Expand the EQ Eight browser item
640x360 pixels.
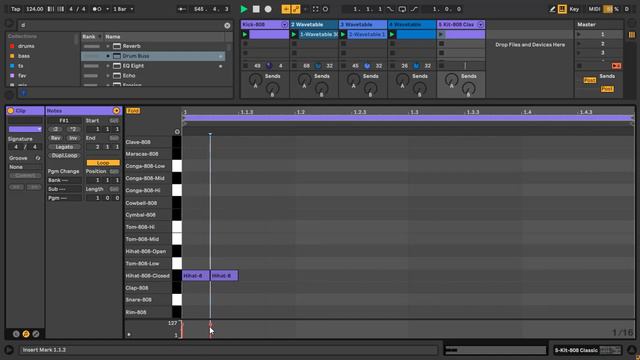pyautogui.click(x=108, y=66)
